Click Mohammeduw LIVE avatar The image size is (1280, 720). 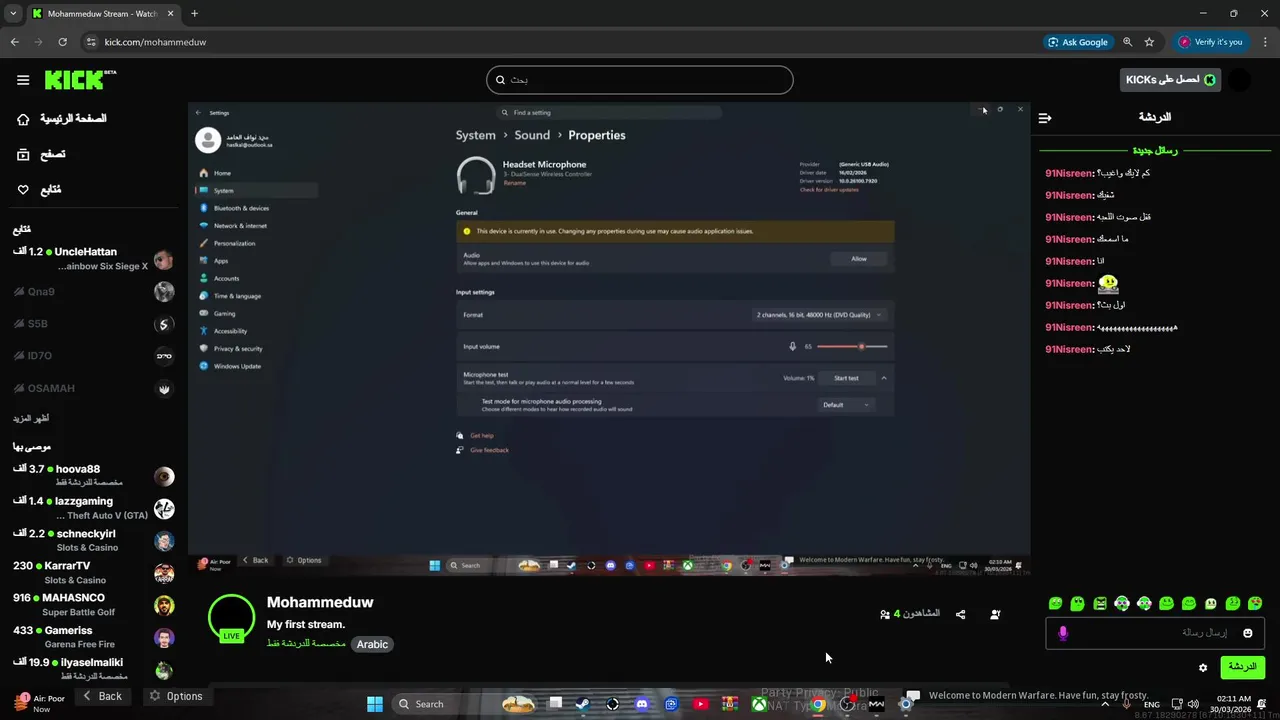pos(231,618)
